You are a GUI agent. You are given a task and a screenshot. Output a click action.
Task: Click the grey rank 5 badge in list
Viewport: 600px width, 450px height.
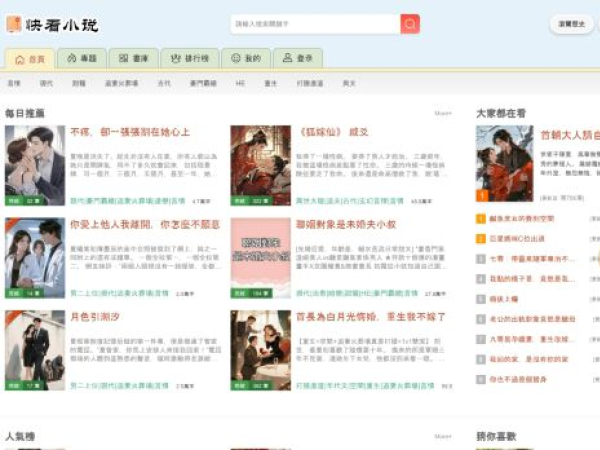point(481,299)
